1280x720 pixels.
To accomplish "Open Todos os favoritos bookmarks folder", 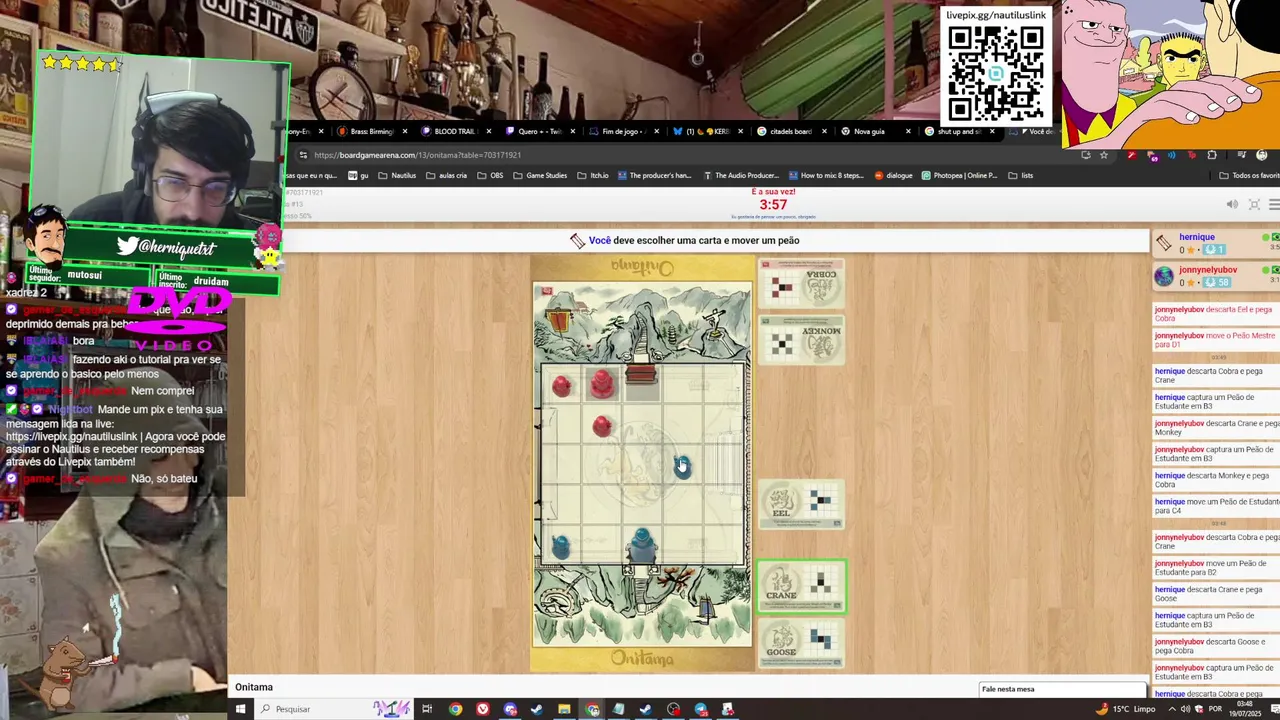I will point(1249,175).
